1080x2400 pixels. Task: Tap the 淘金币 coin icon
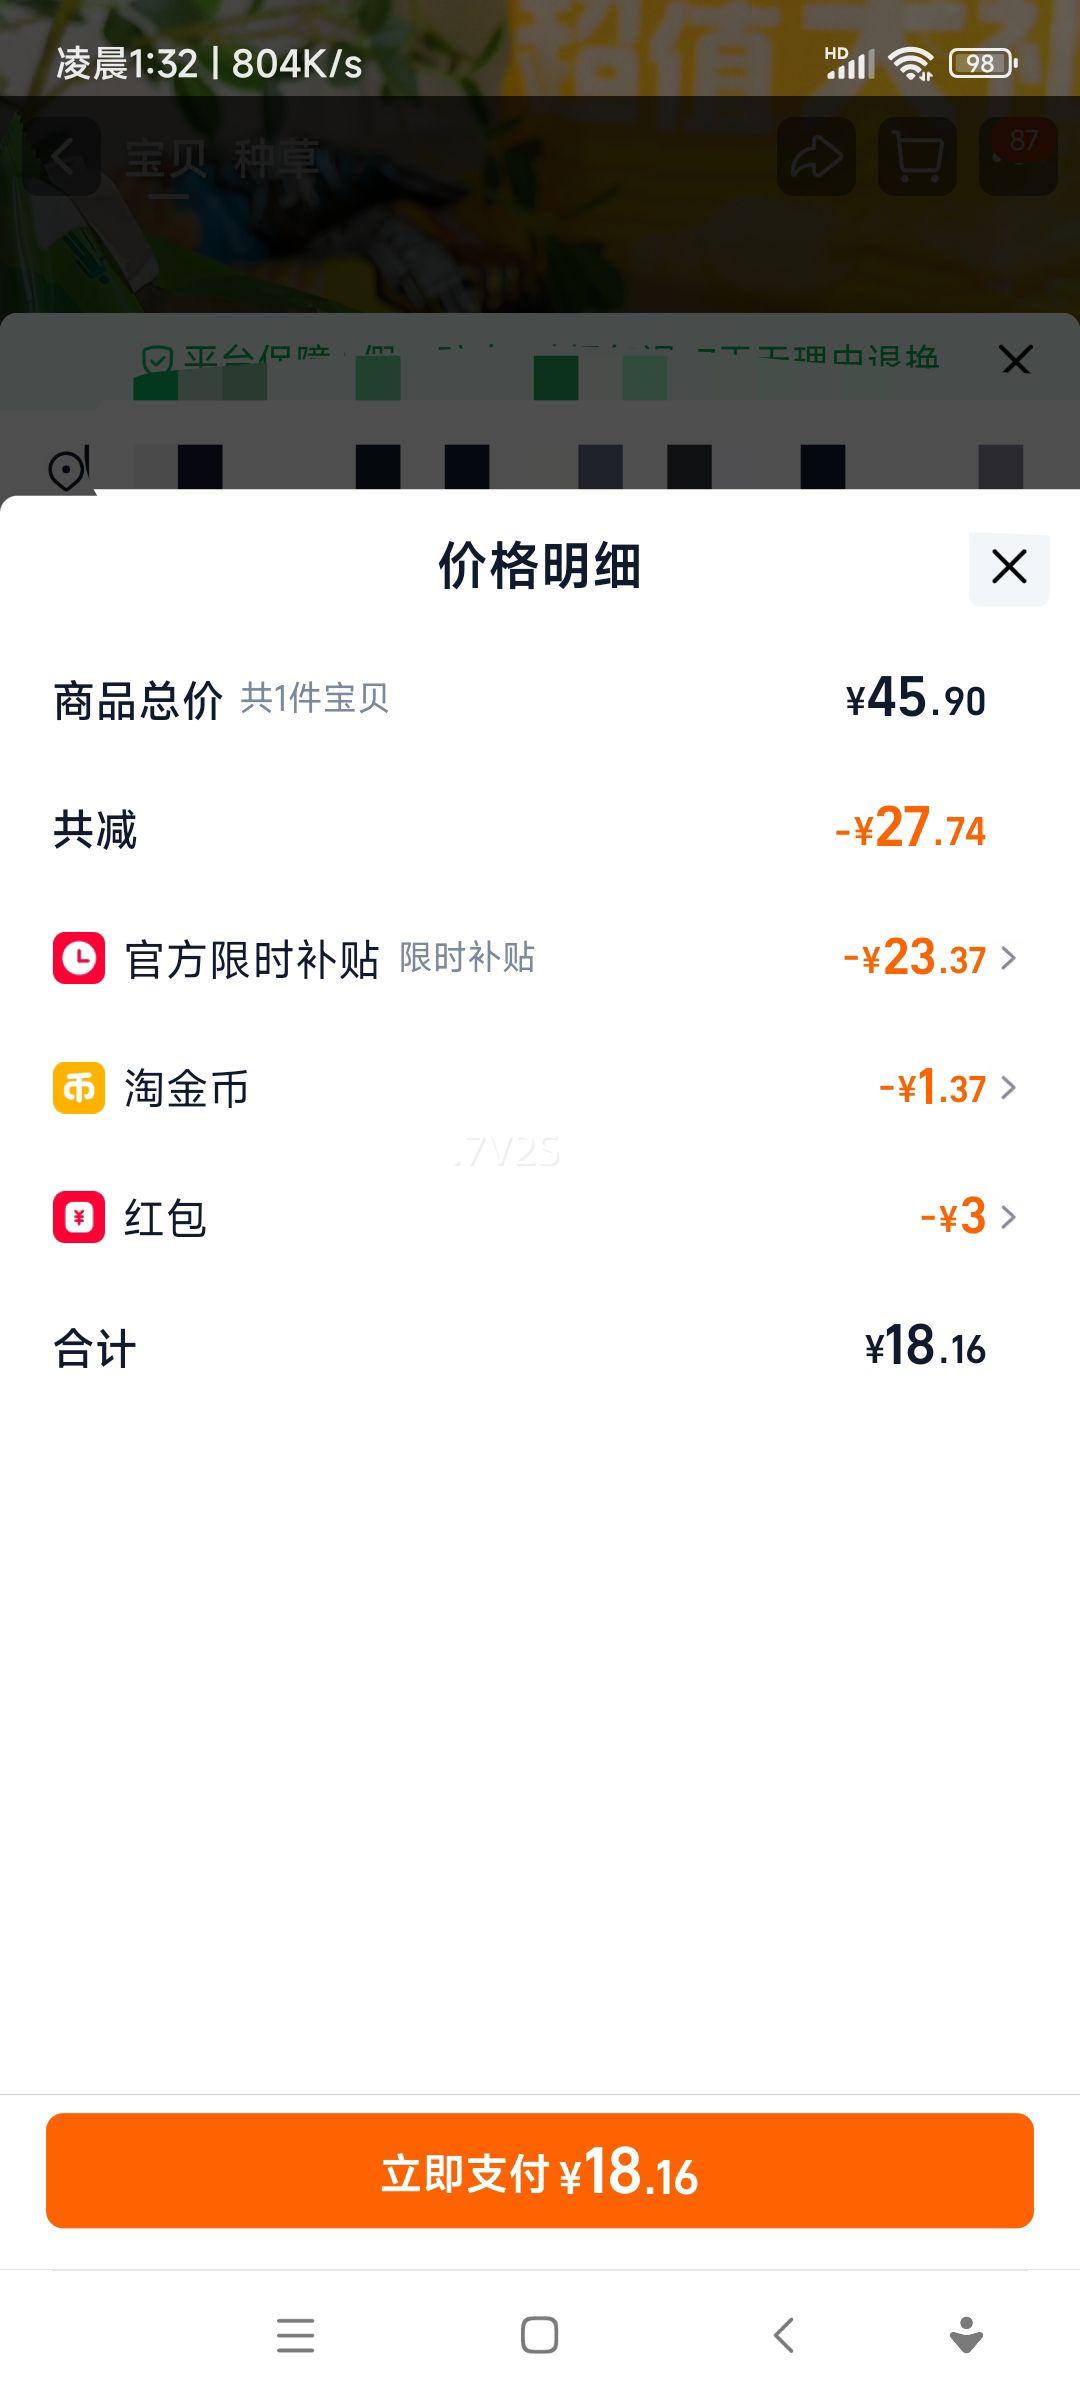click(79, 1088)
